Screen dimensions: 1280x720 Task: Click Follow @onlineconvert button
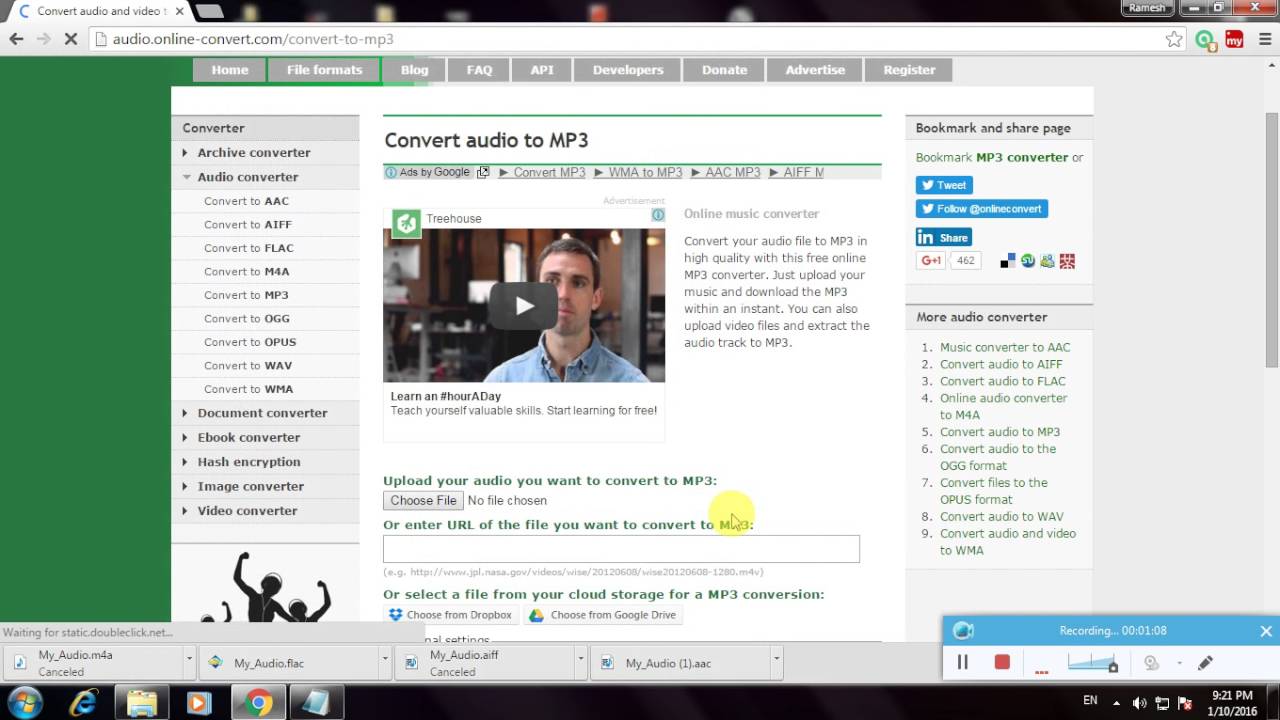tap(982, 209)
